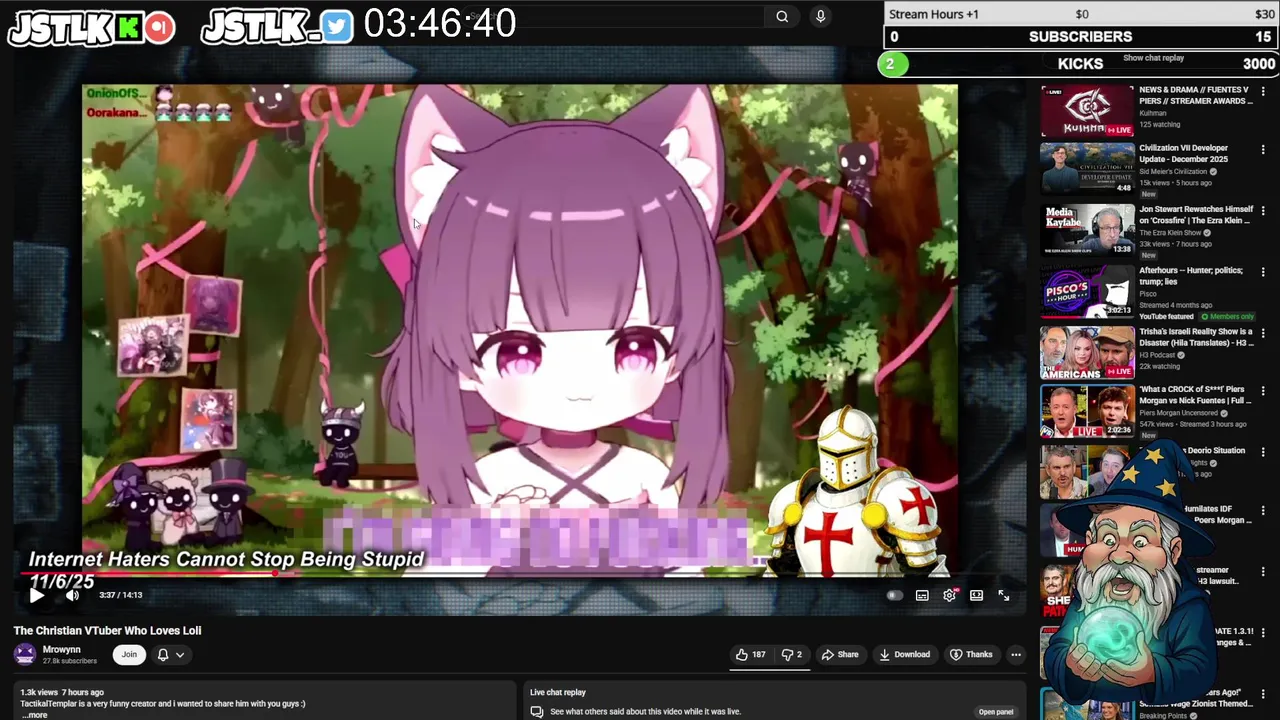
Task: Open the player settings gear
Action: point(950,595)
